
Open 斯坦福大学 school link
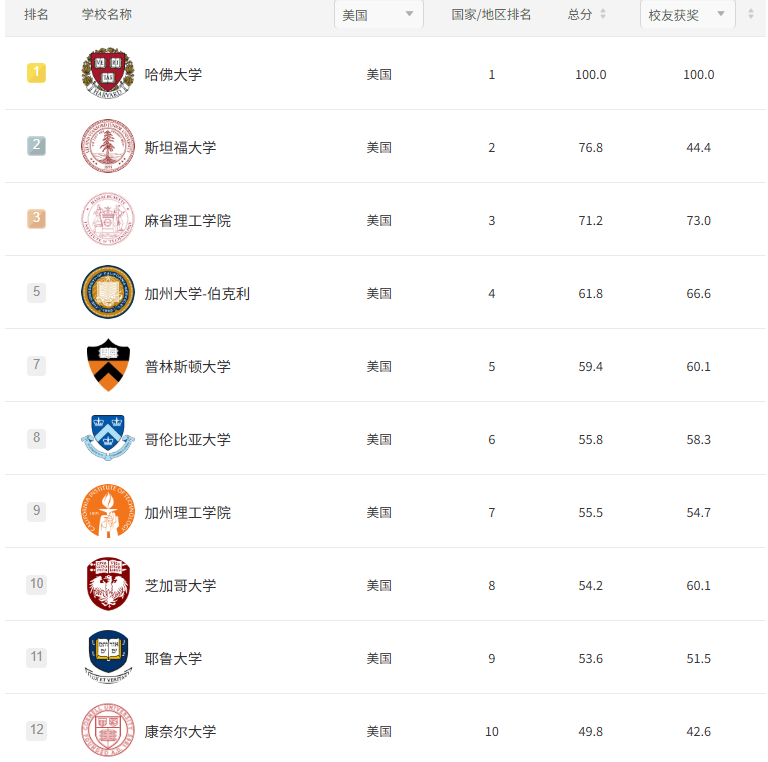pyautogui.click(x=180, y=147)
